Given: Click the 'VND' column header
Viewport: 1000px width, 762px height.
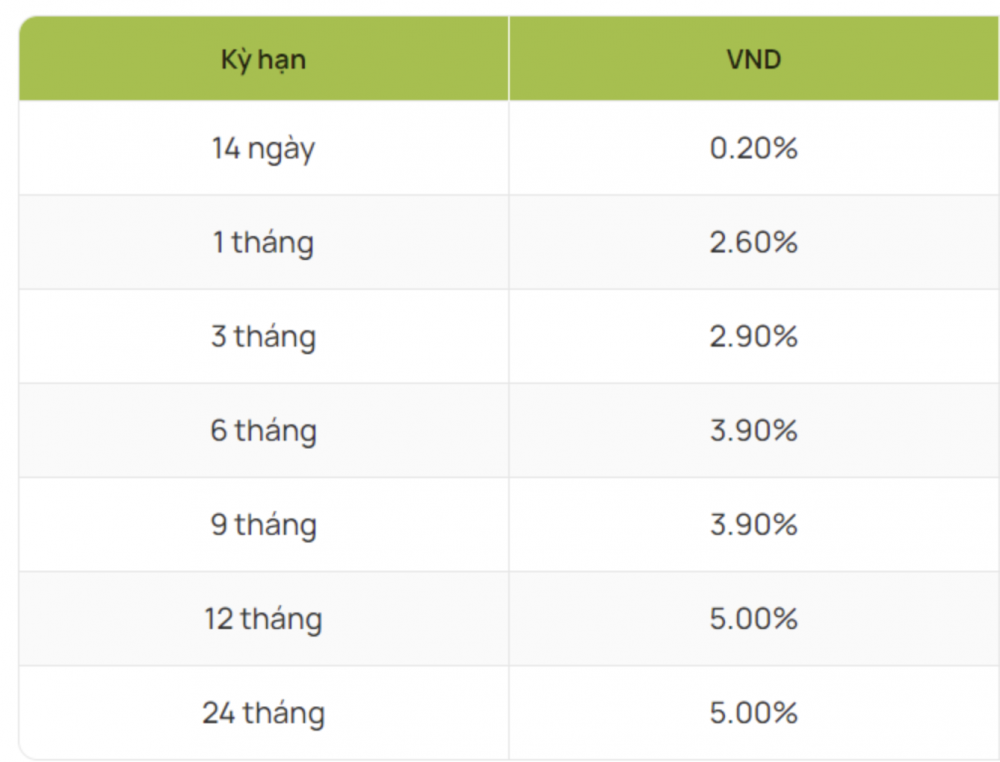Looking at the screenshot, I should click(754, 60).
